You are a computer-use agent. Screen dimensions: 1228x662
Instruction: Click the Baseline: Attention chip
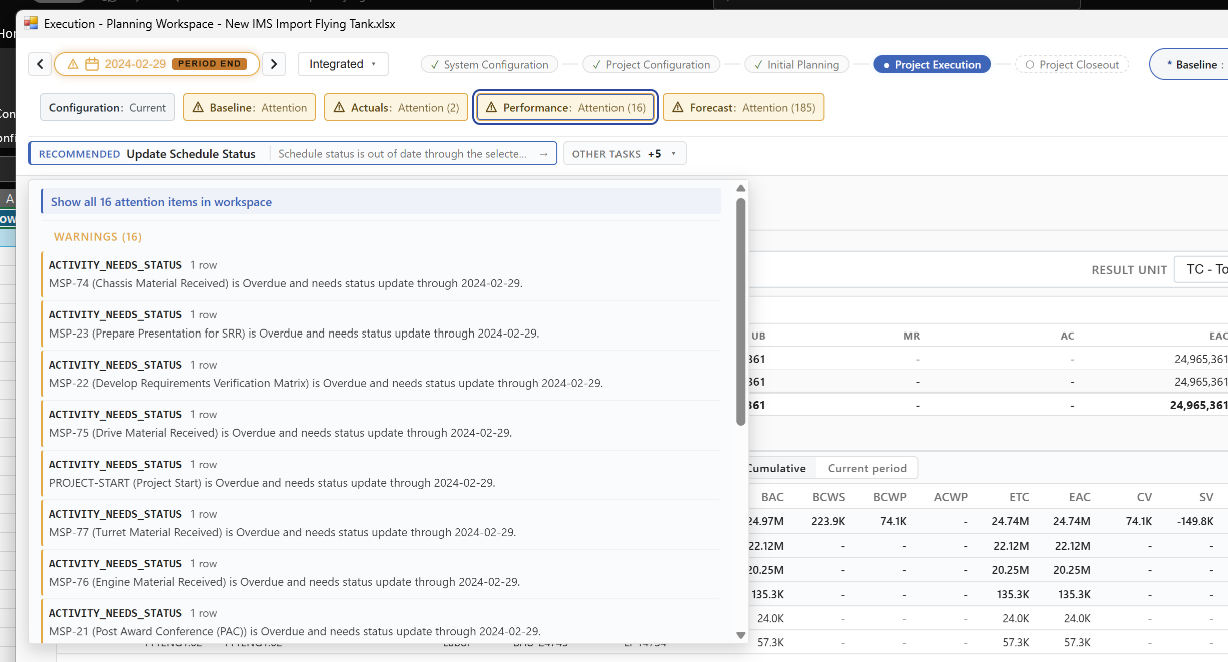coord(249,107)
